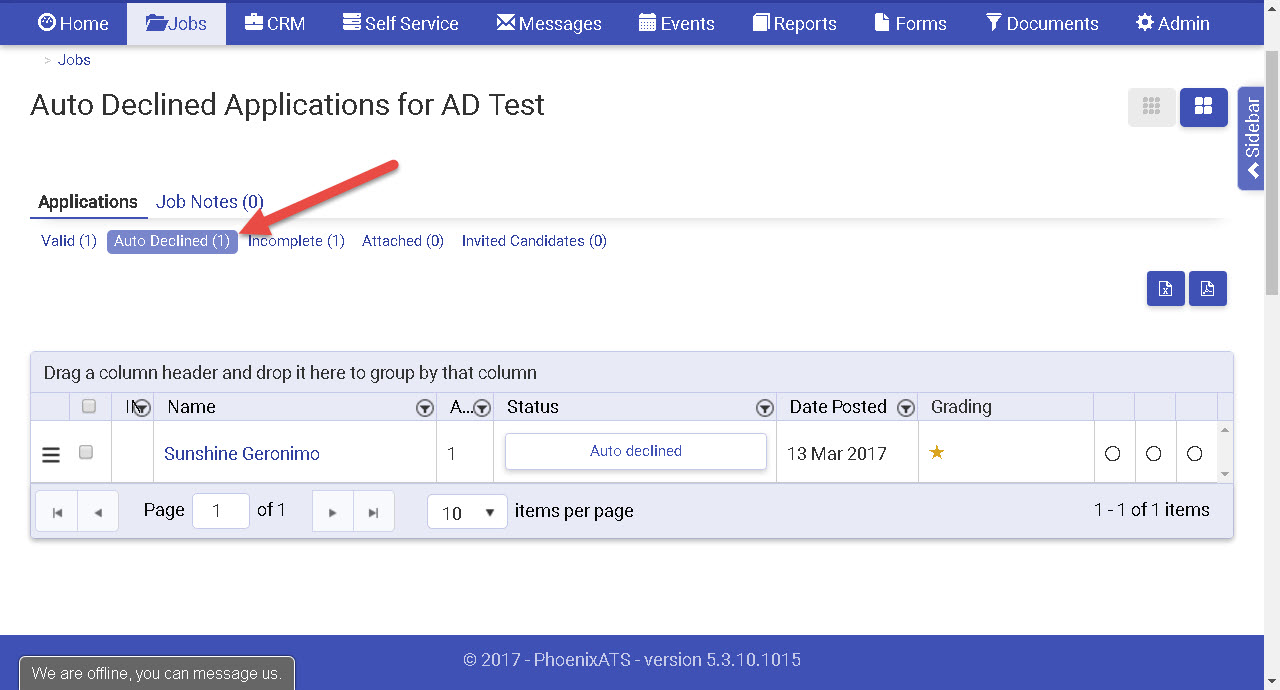Export grid to Excel
The width and height of the screenshot is (1280, 690).
[1166, 289]
